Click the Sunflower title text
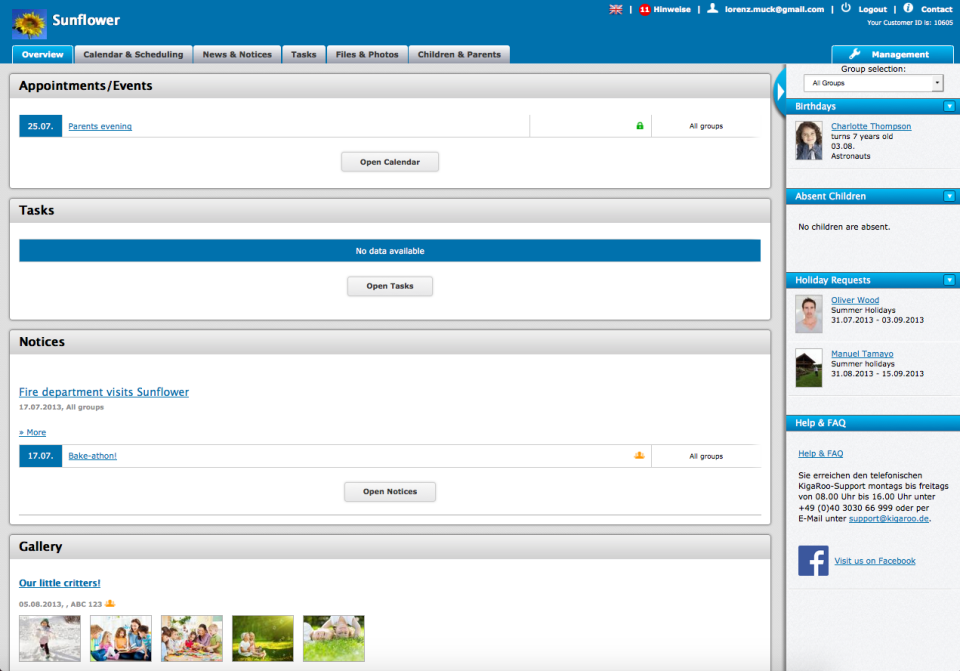 pyautogui.click(x=86, y=20)
